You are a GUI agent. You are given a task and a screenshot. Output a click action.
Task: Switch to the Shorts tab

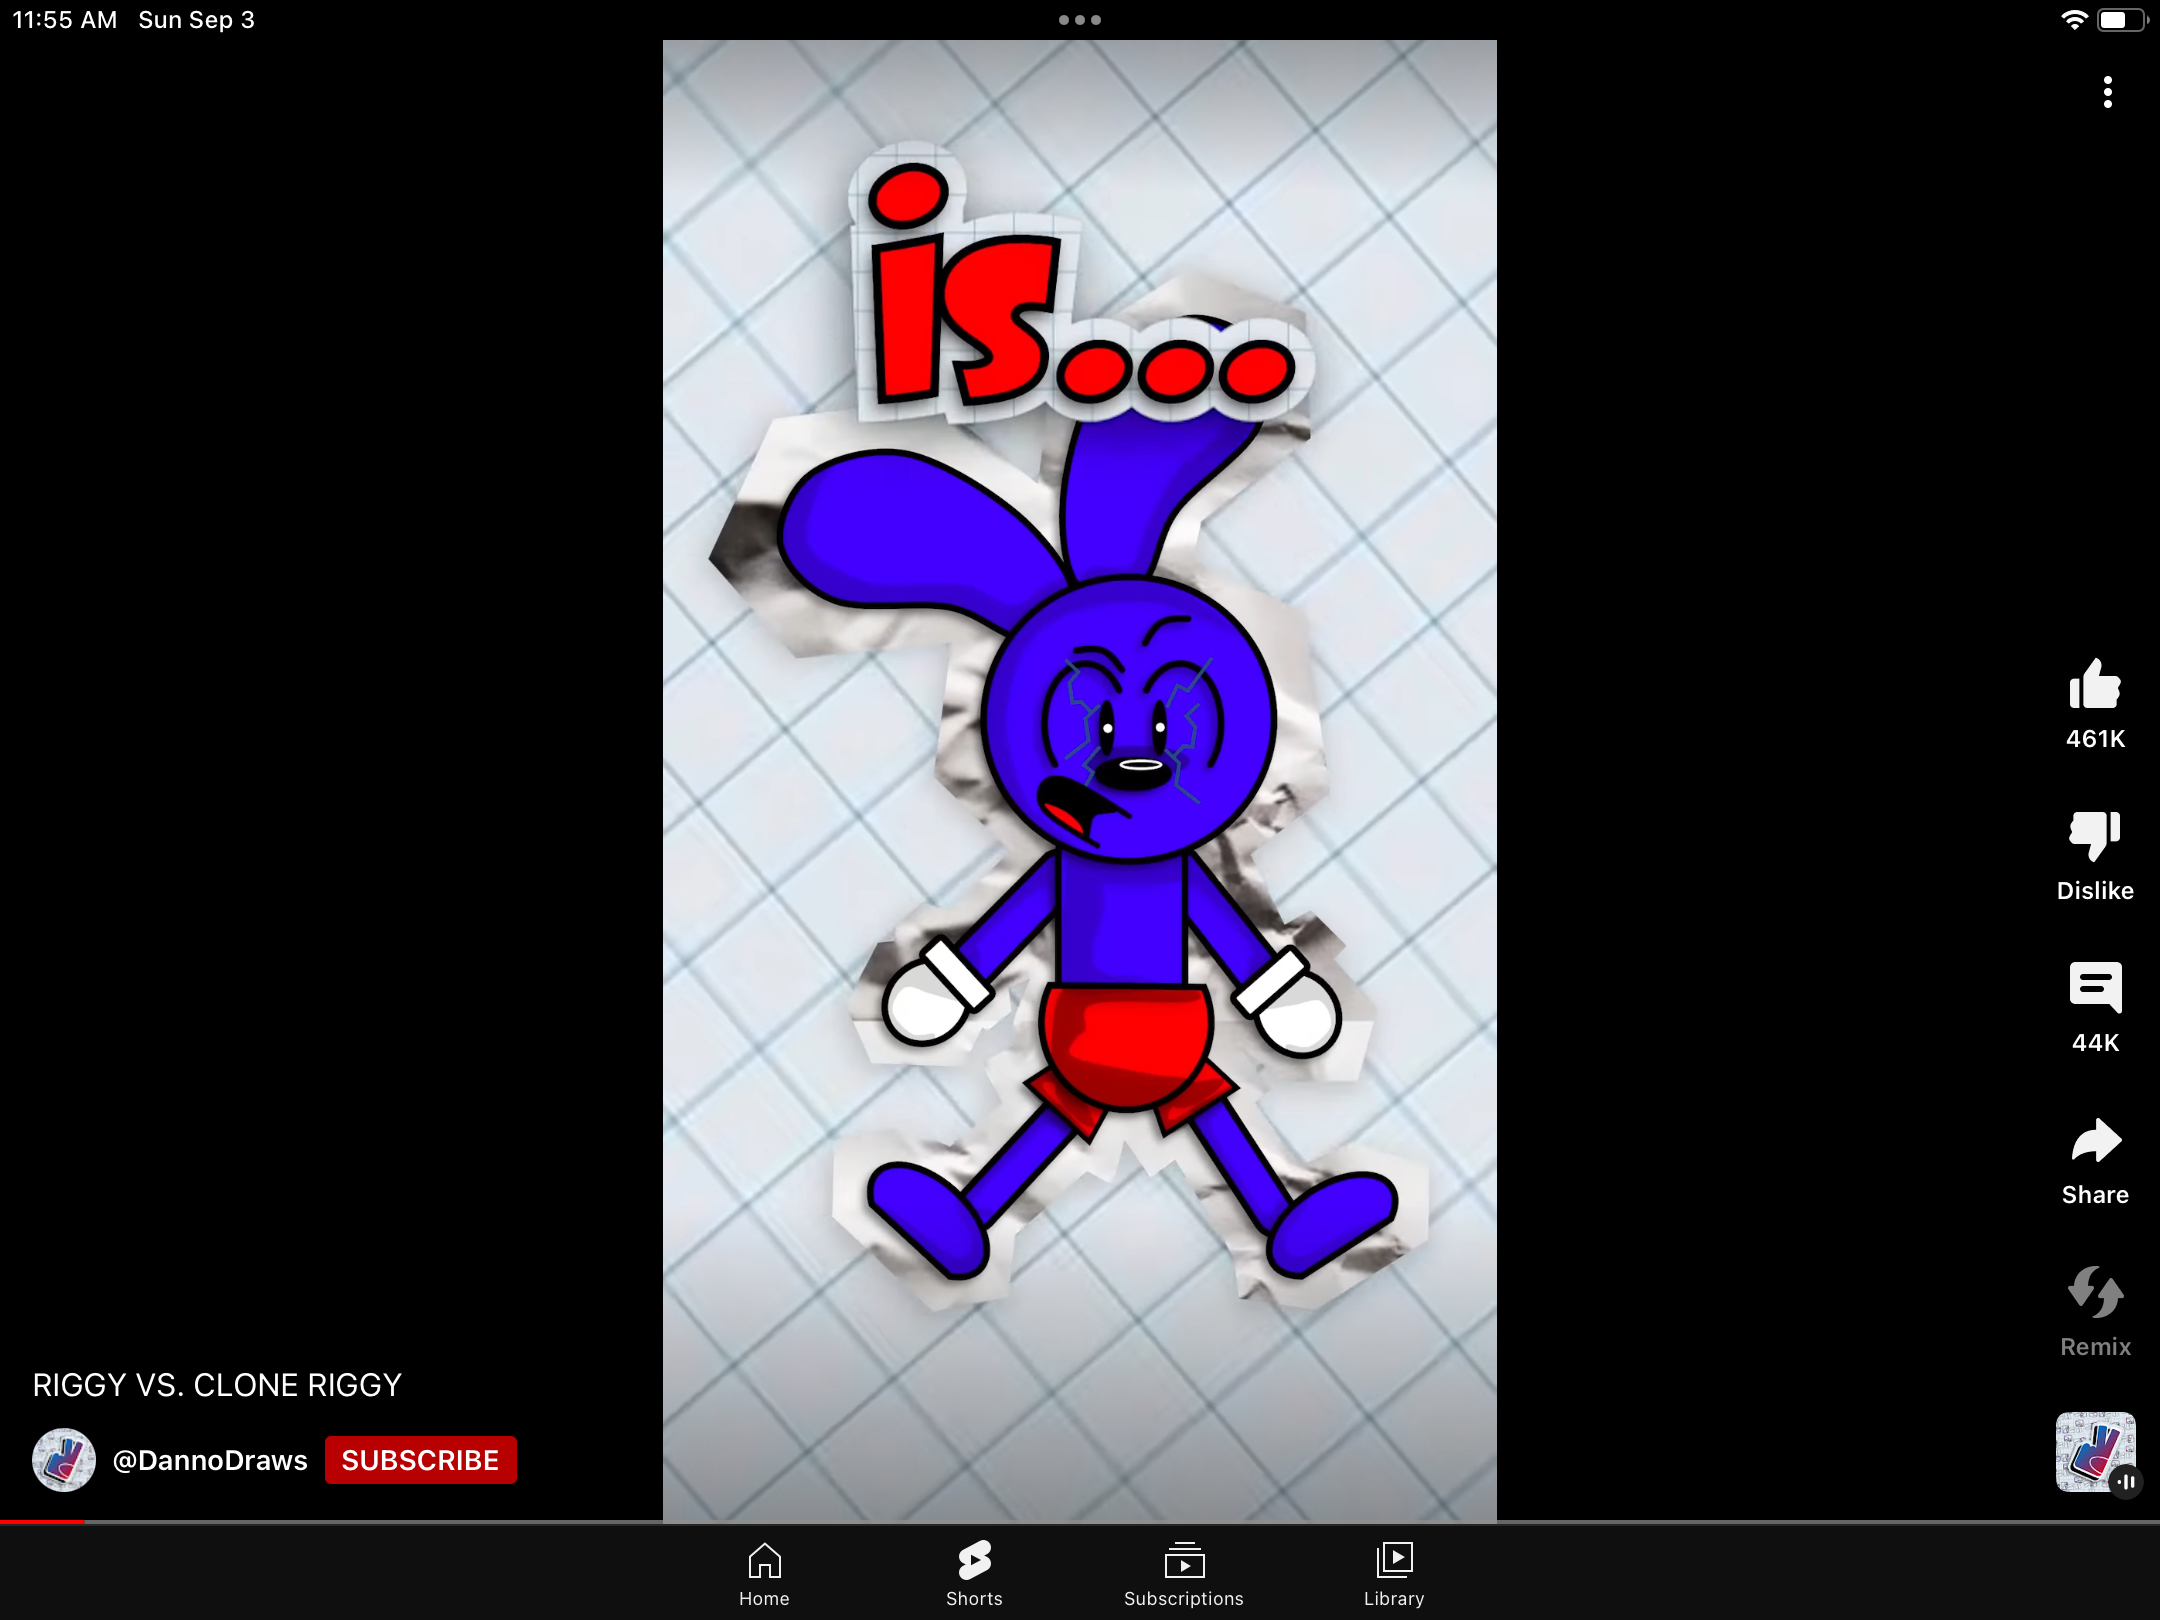[974, 1573]
